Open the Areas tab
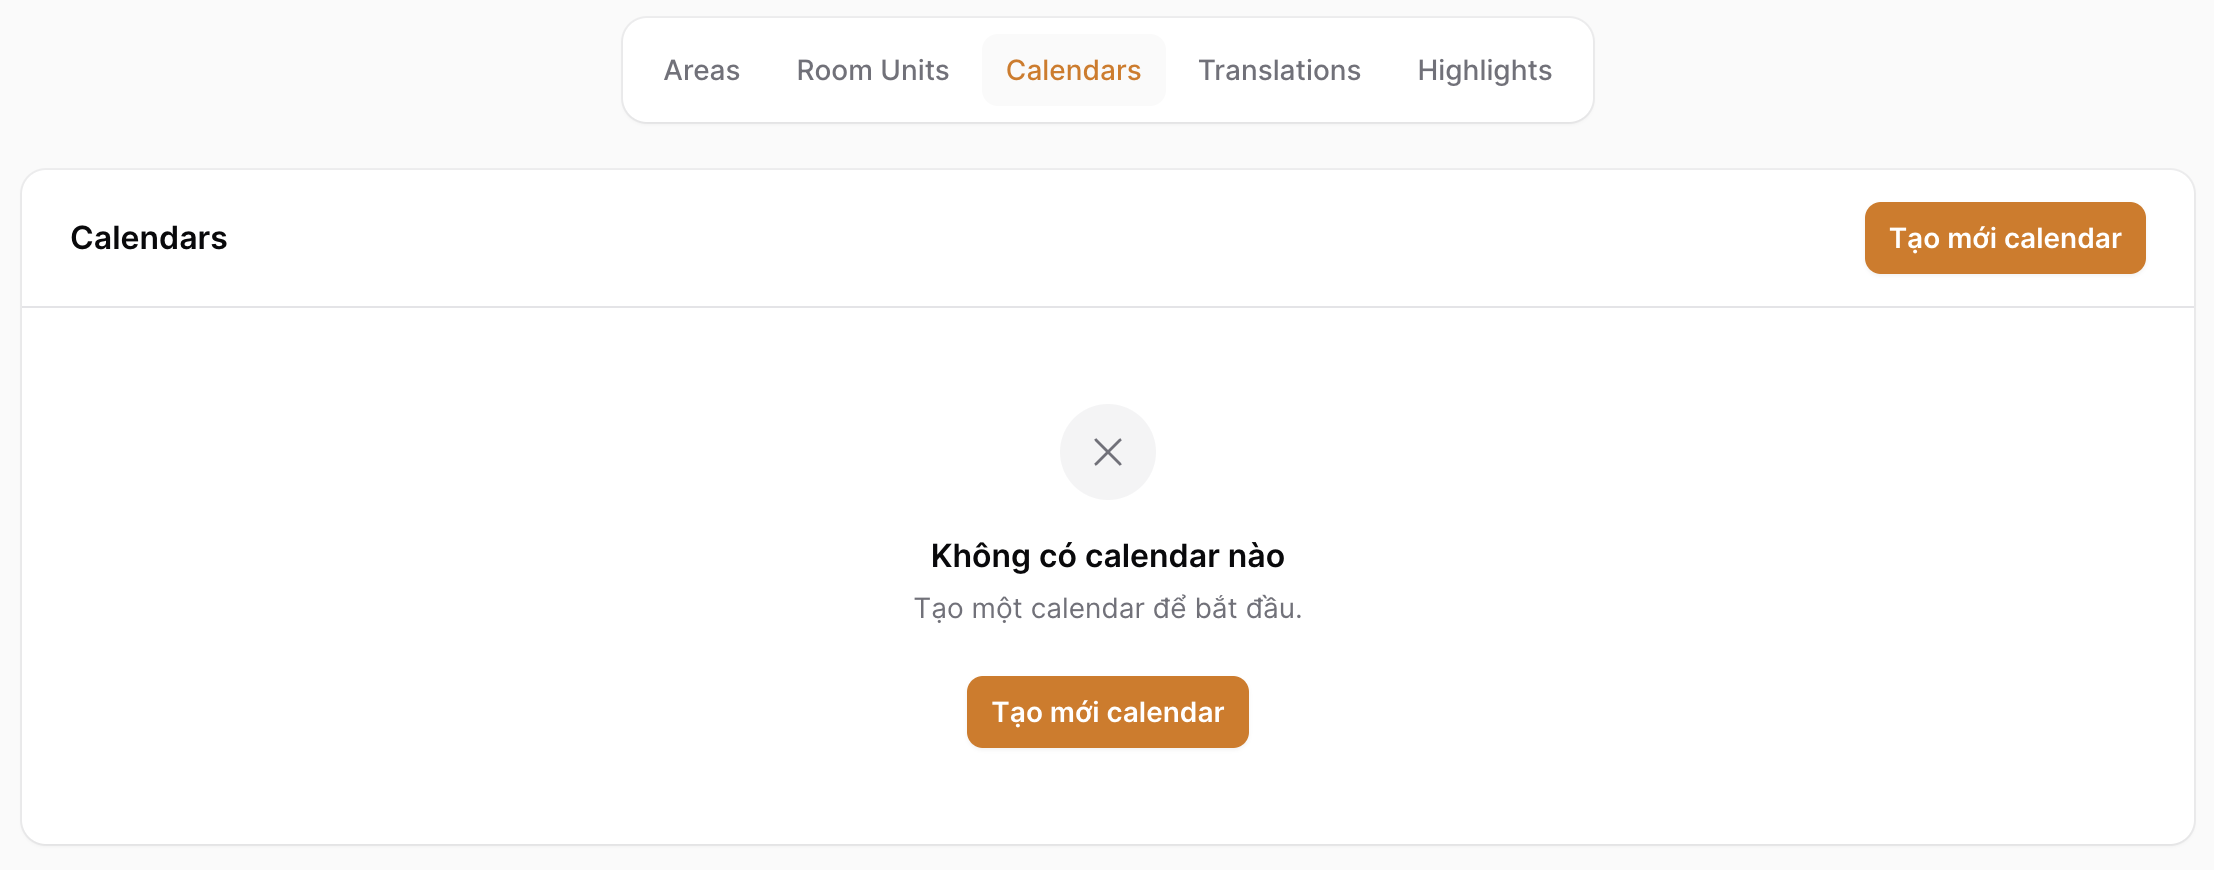The image size is (2214, 870). click(701, 70)
